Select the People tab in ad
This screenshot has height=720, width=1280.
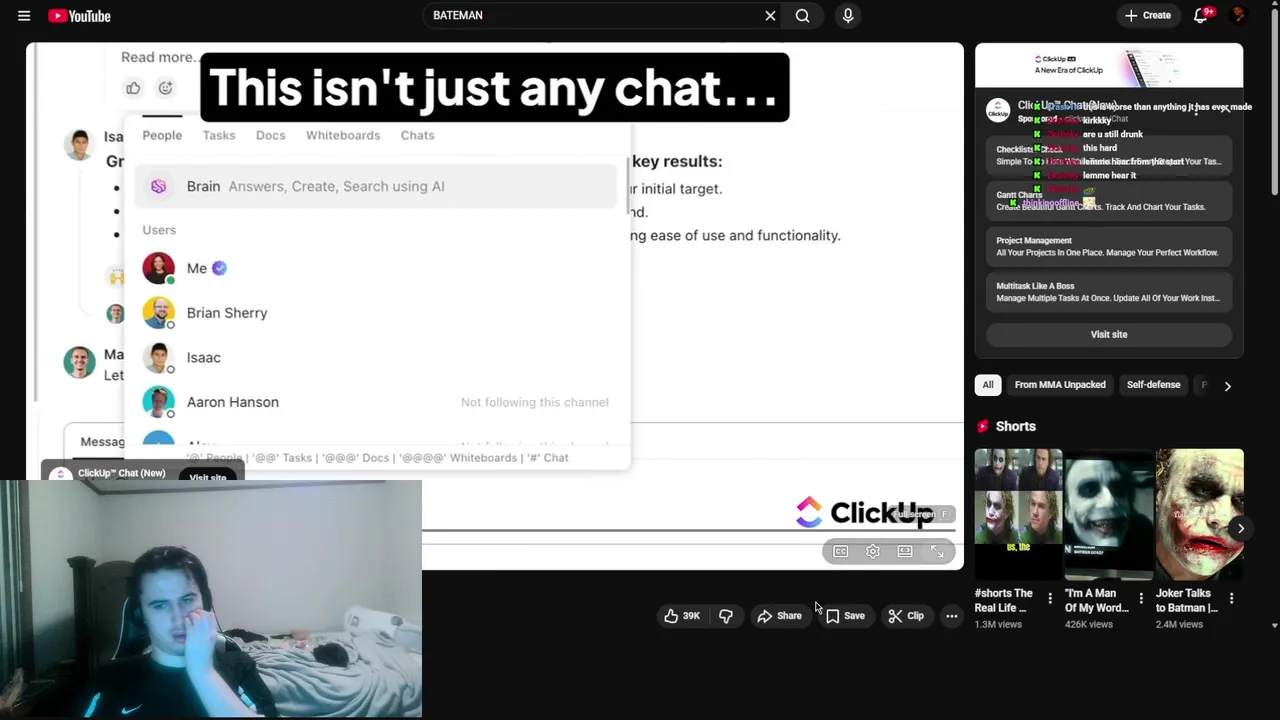tap(162, 135)
